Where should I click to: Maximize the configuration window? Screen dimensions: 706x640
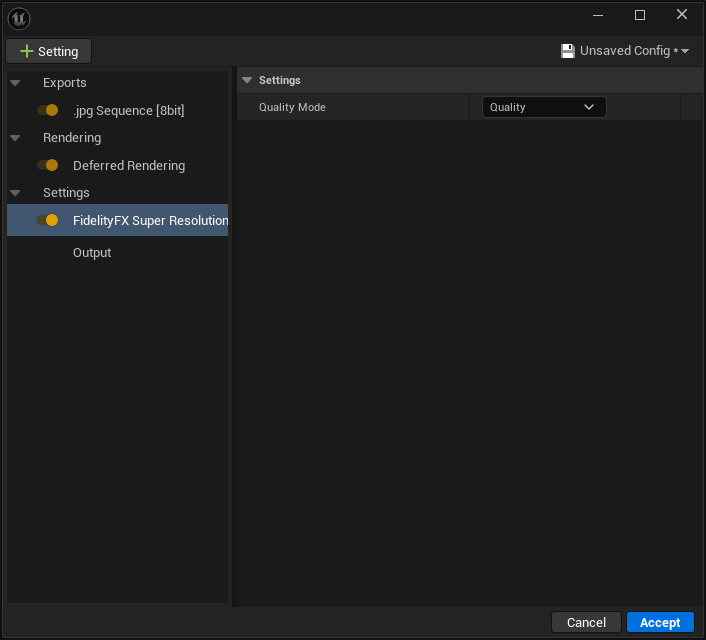click(640, 15)
